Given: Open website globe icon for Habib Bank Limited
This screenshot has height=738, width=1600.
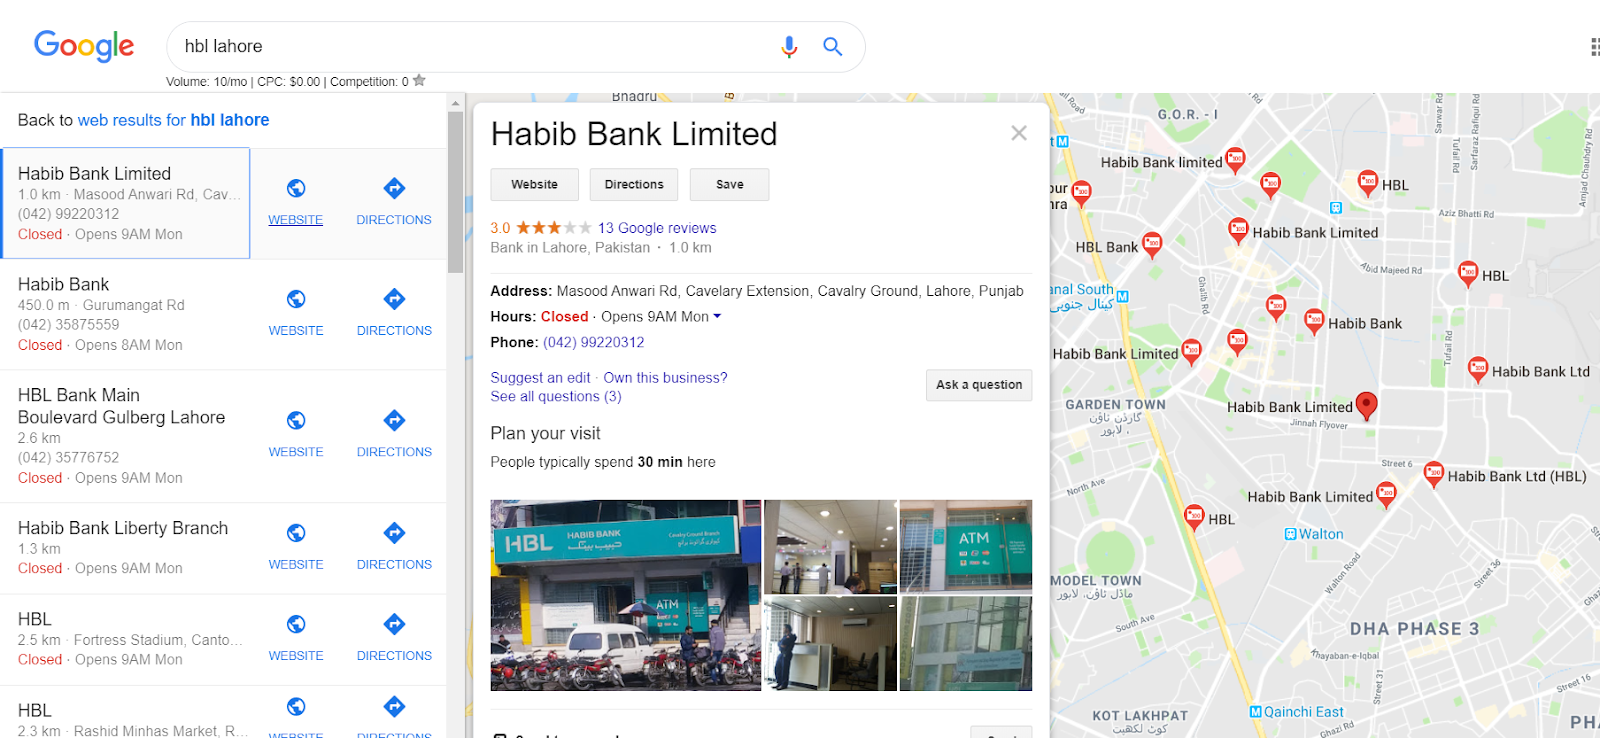Looking at the screenshot, I should pos(296,188).
